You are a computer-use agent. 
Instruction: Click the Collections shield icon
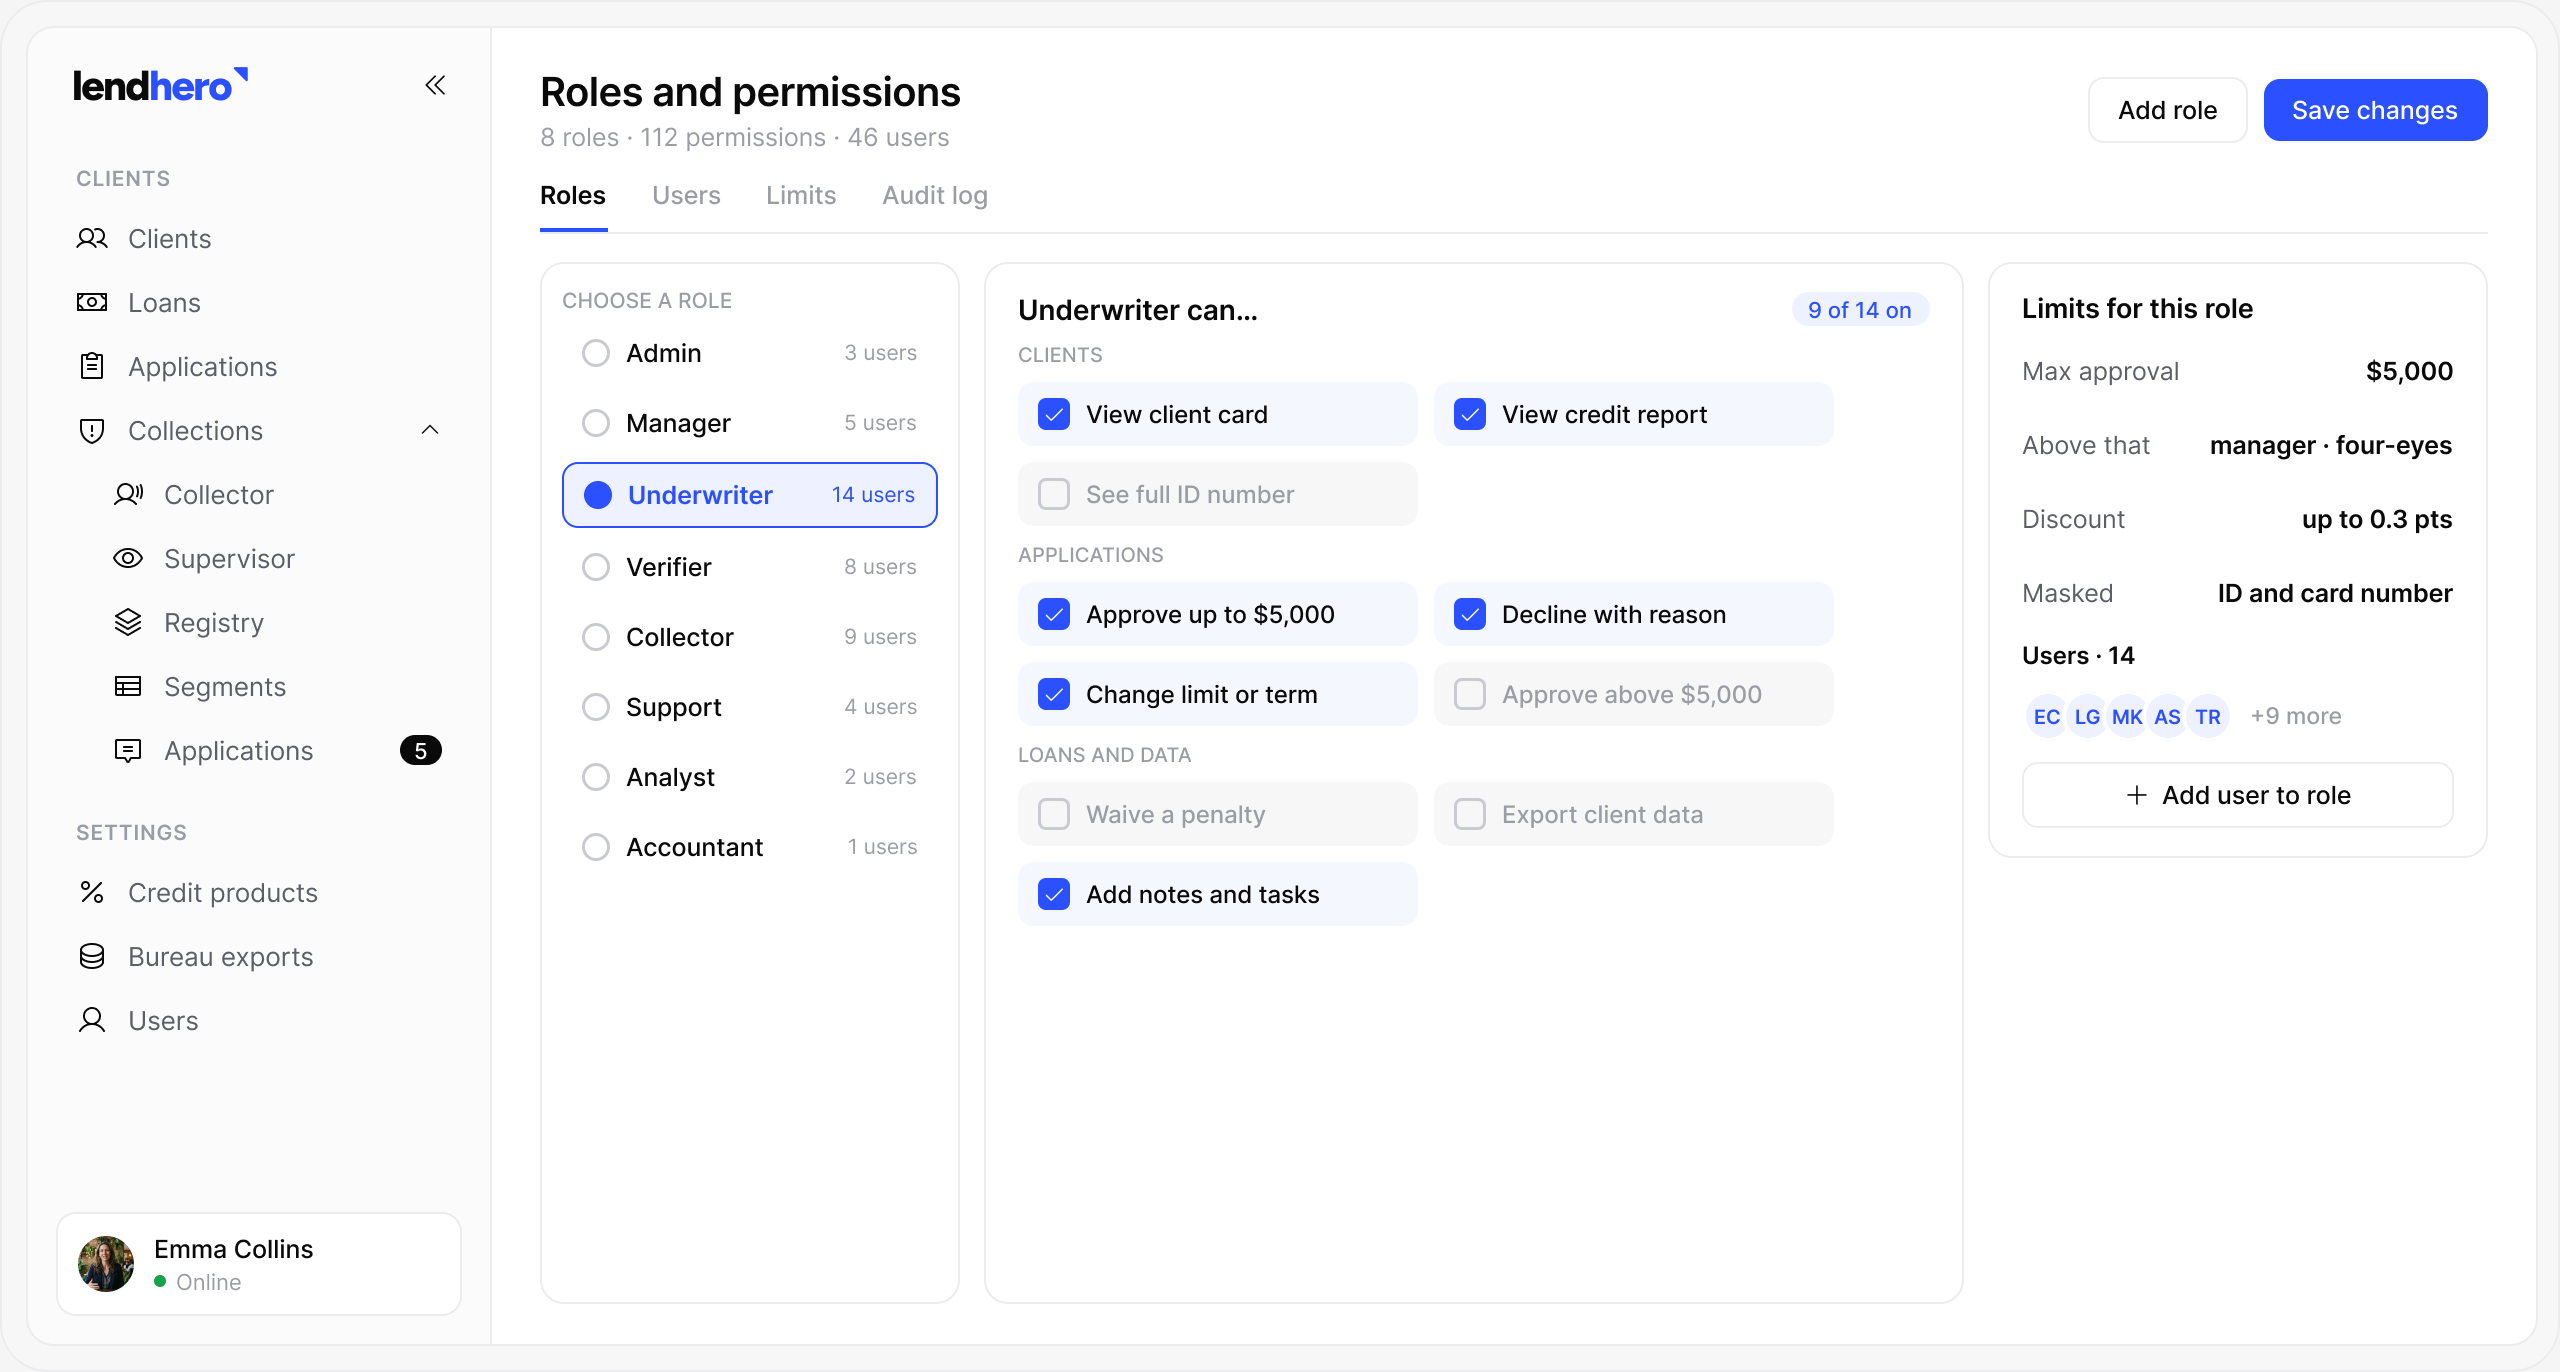[x=92, y=430]
